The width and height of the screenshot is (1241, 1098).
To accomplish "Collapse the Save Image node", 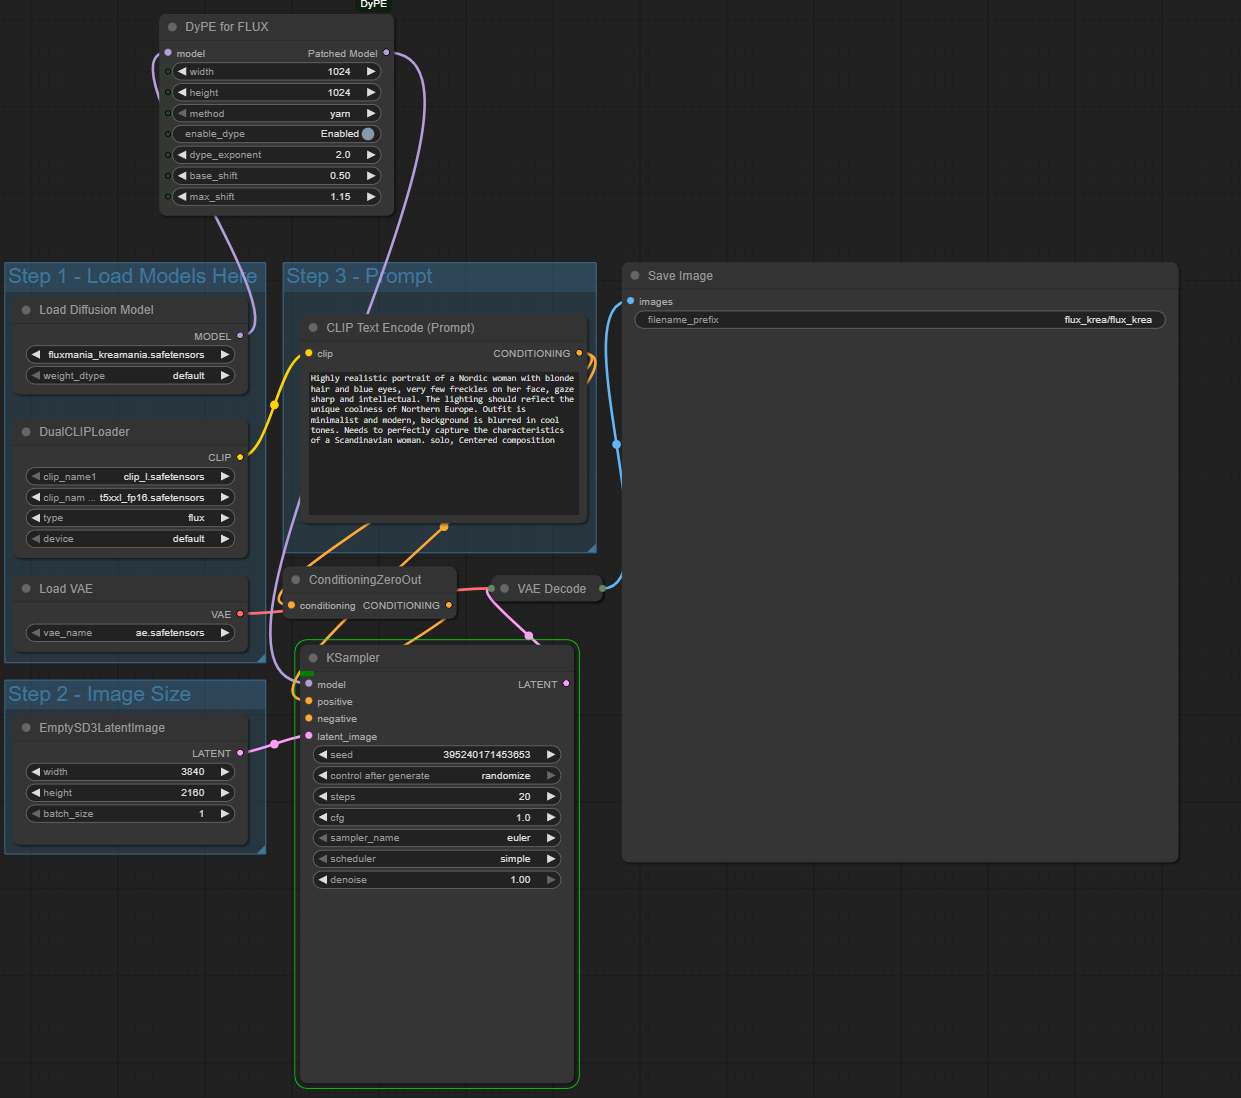I will (x=635, y=276).
